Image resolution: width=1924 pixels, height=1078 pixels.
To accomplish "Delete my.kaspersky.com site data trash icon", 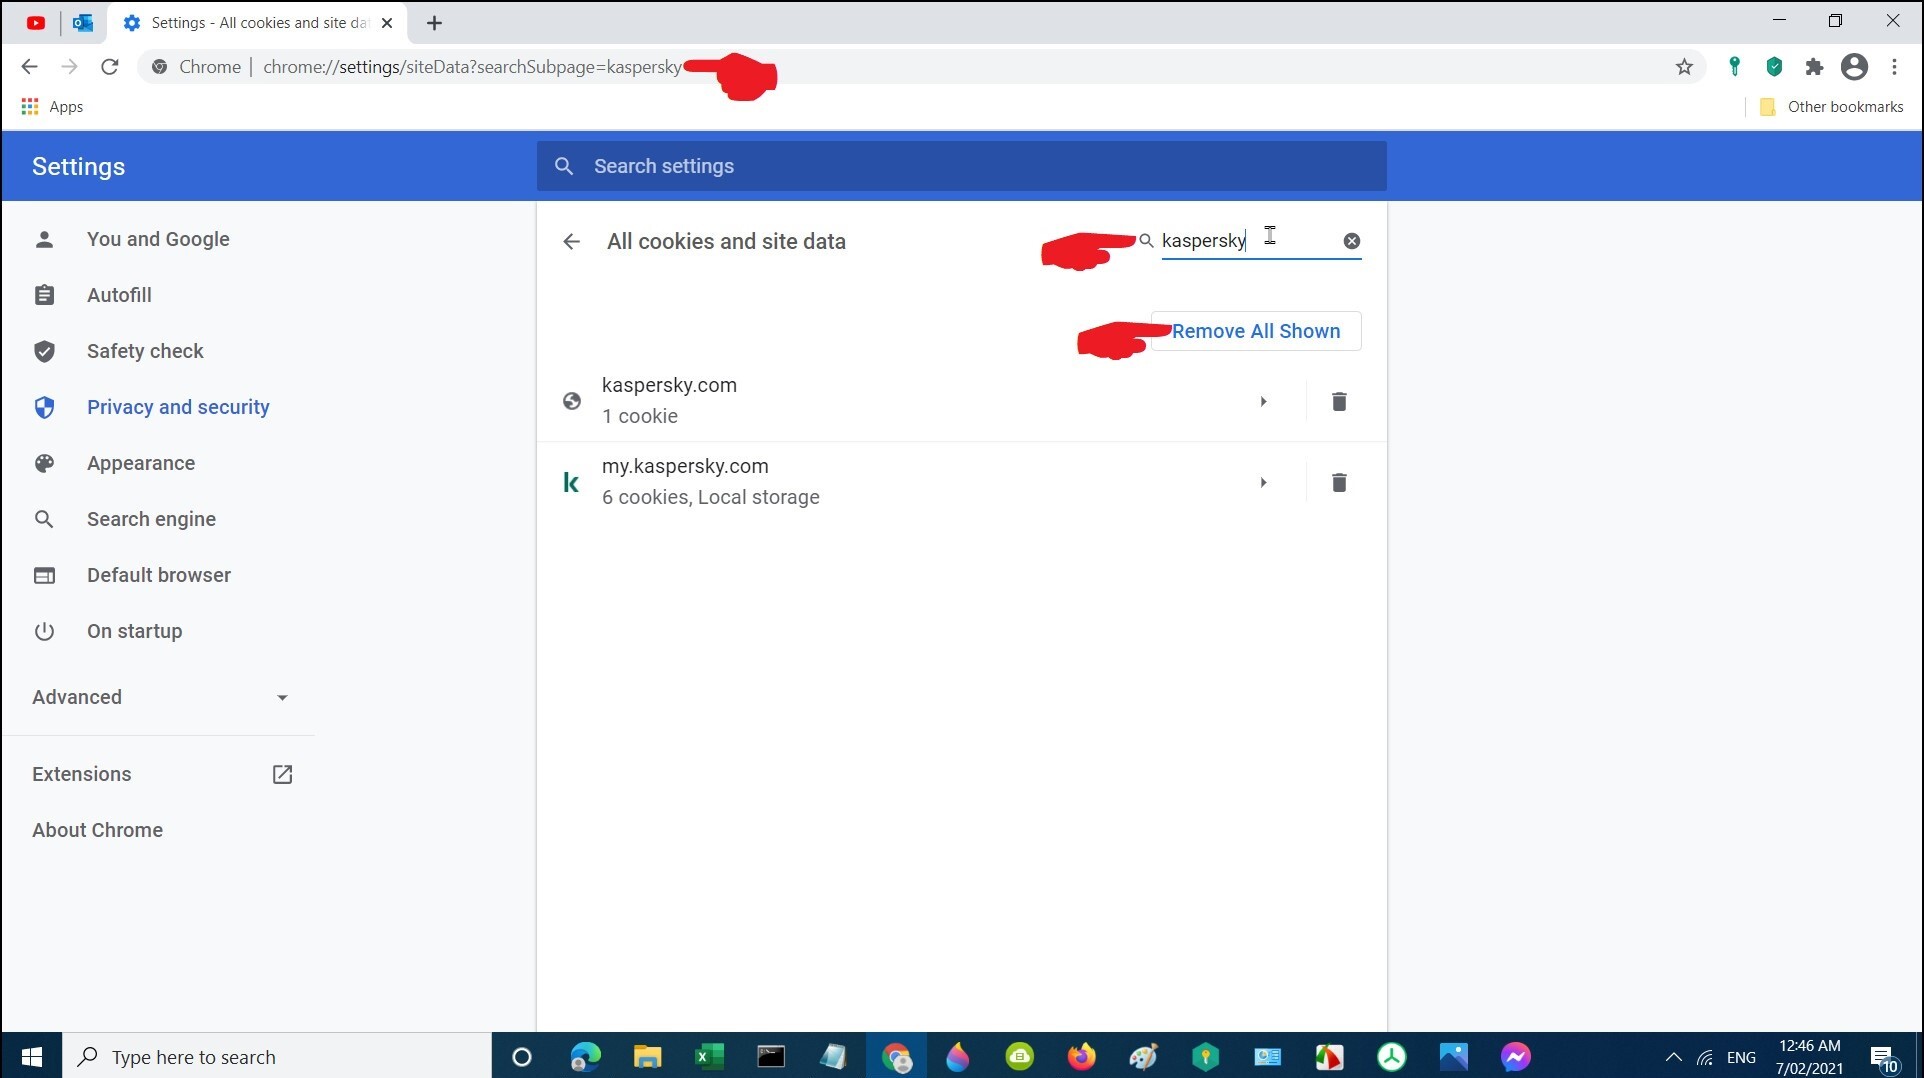I will pyautogui.click(x=1339, y=482).
